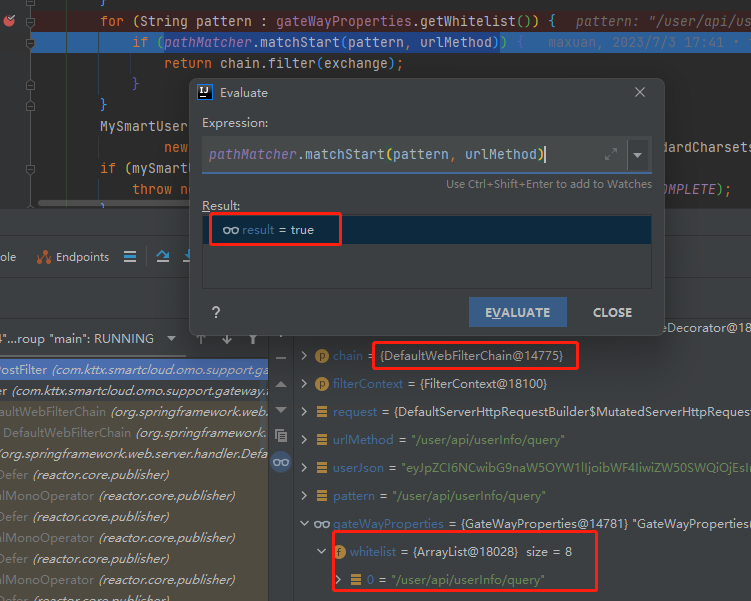Expand the whitelist element 0 entry
This screenshot has height=601, width=751.
(x=338, y=580)
